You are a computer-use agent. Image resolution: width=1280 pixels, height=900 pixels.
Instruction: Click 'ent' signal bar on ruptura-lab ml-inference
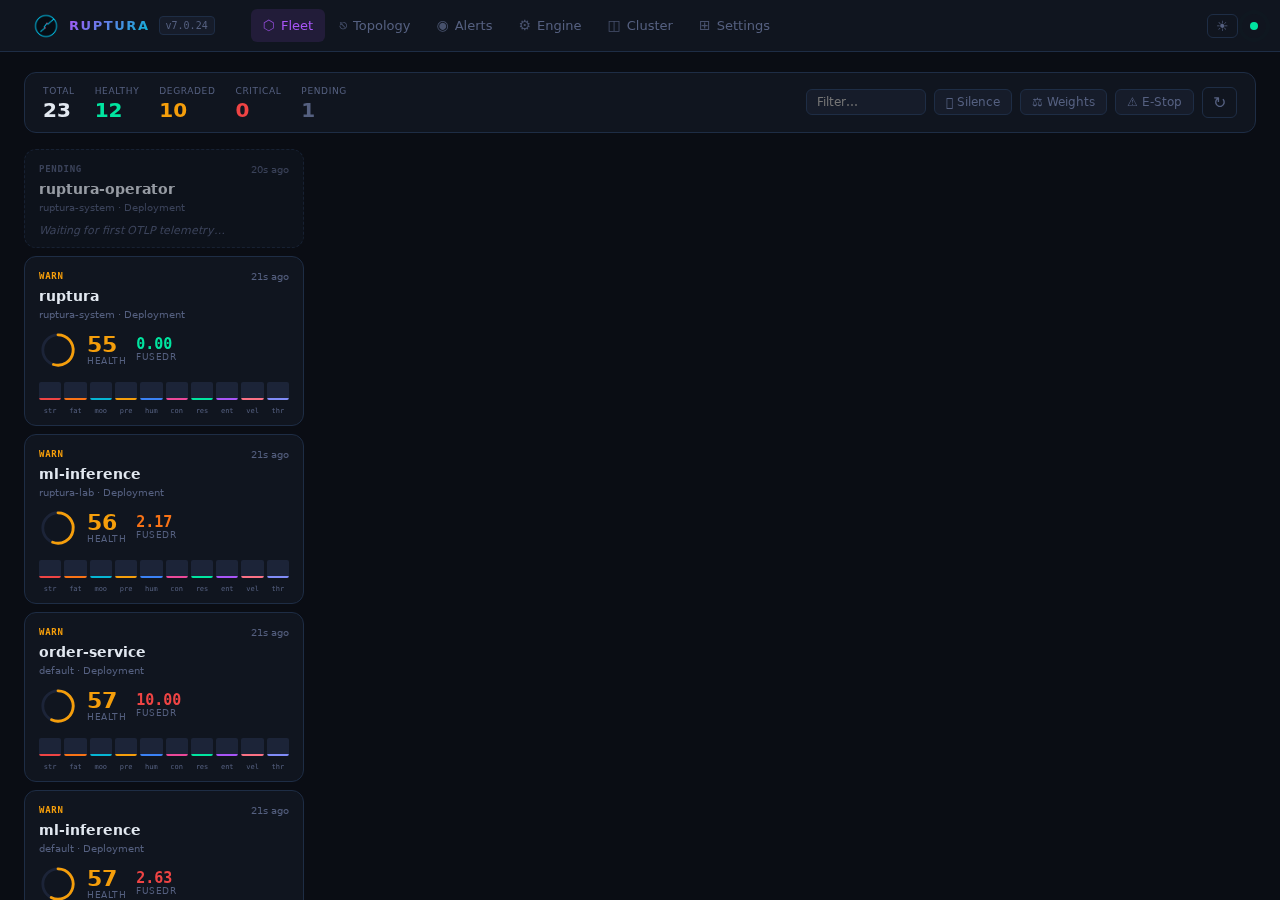tap(227, 569)
